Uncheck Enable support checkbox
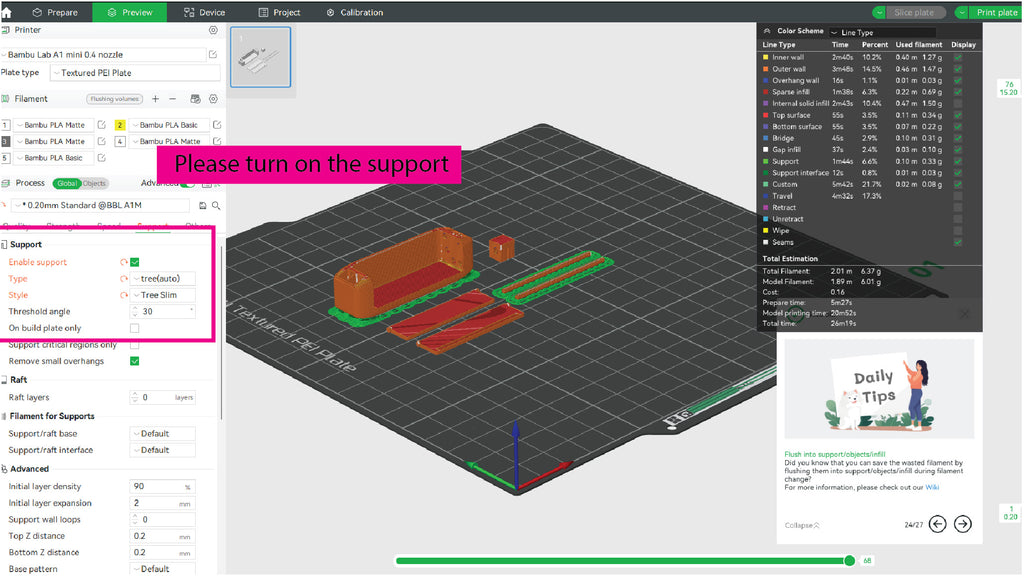The width and height of the screenshot is (1024, 576). click(x=135, y=262)
